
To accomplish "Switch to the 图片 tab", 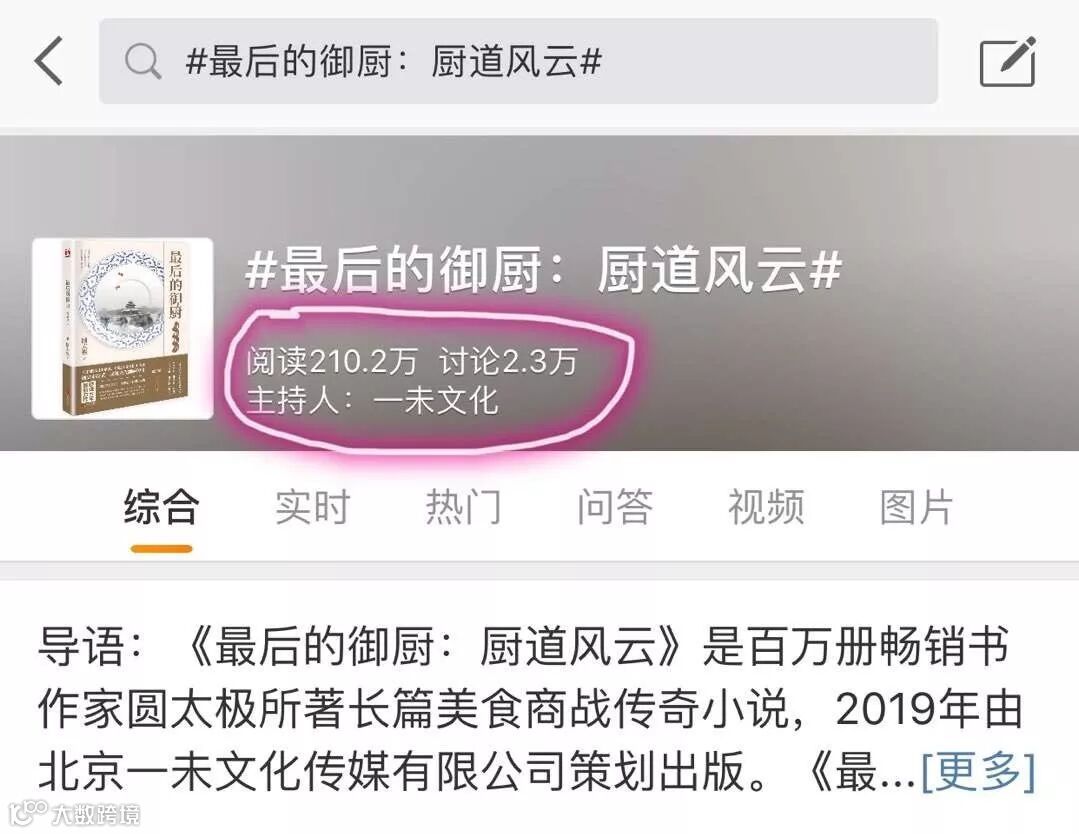I will point(917,506).
